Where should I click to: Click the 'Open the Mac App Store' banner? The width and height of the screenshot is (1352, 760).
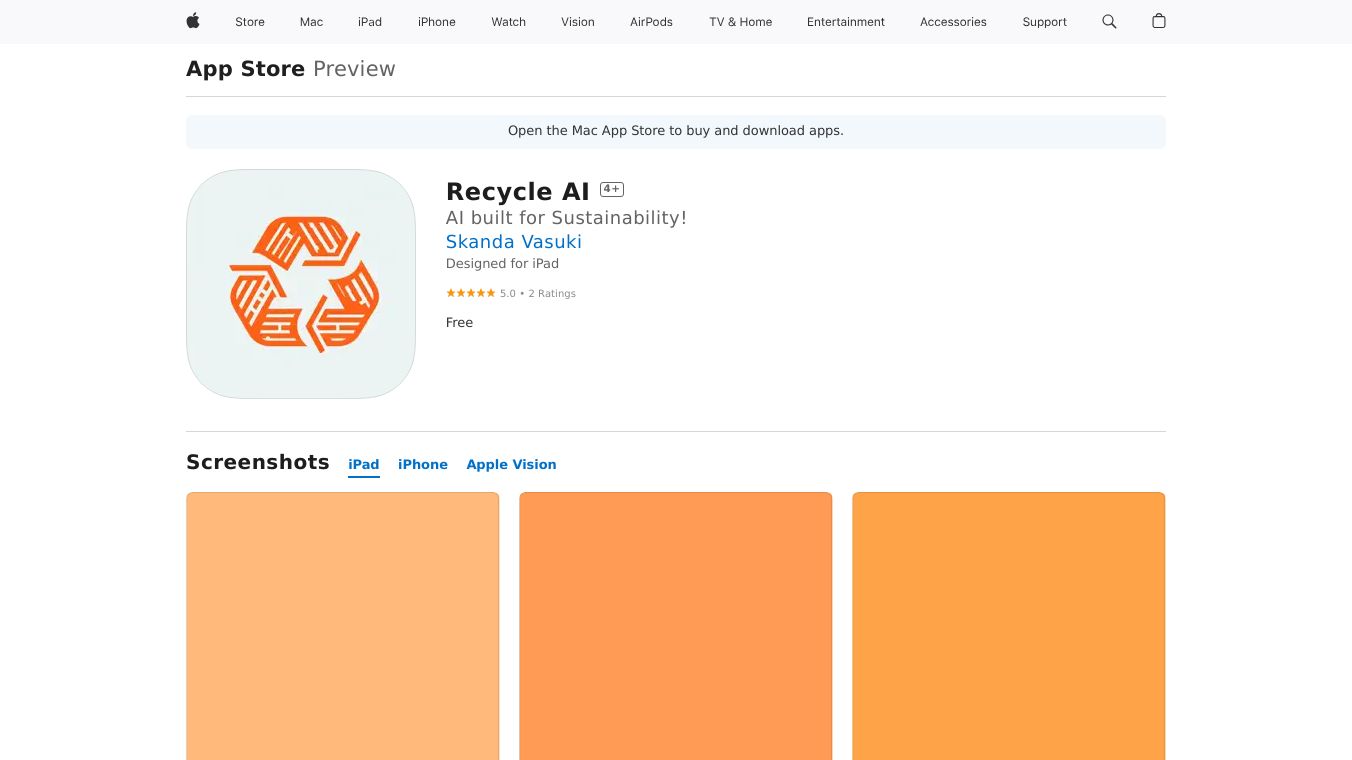click(676, 131)
